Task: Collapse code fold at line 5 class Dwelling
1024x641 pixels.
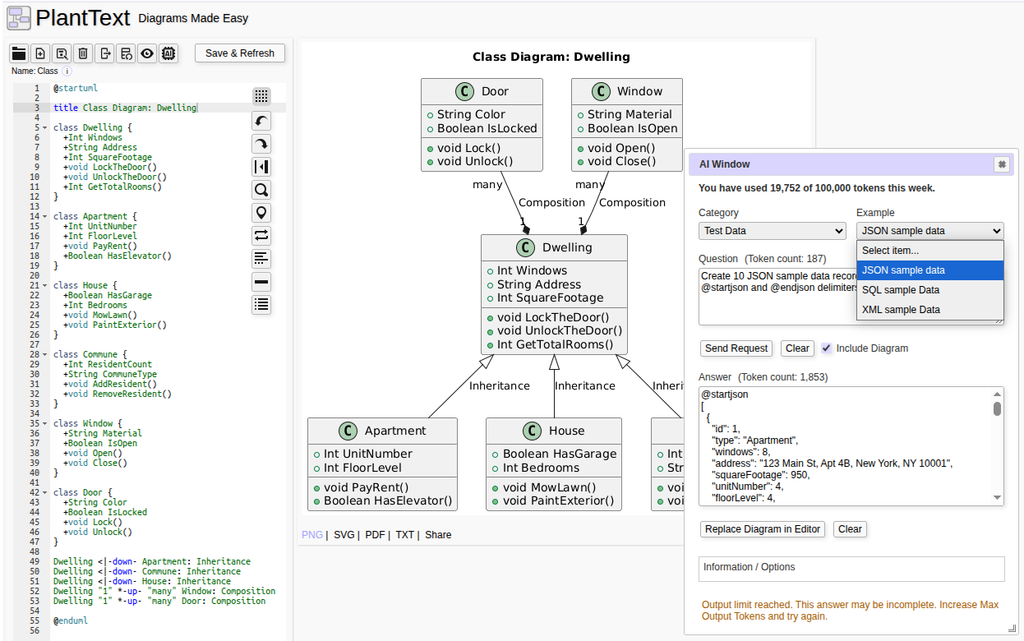Action: [x=45, y=128]
